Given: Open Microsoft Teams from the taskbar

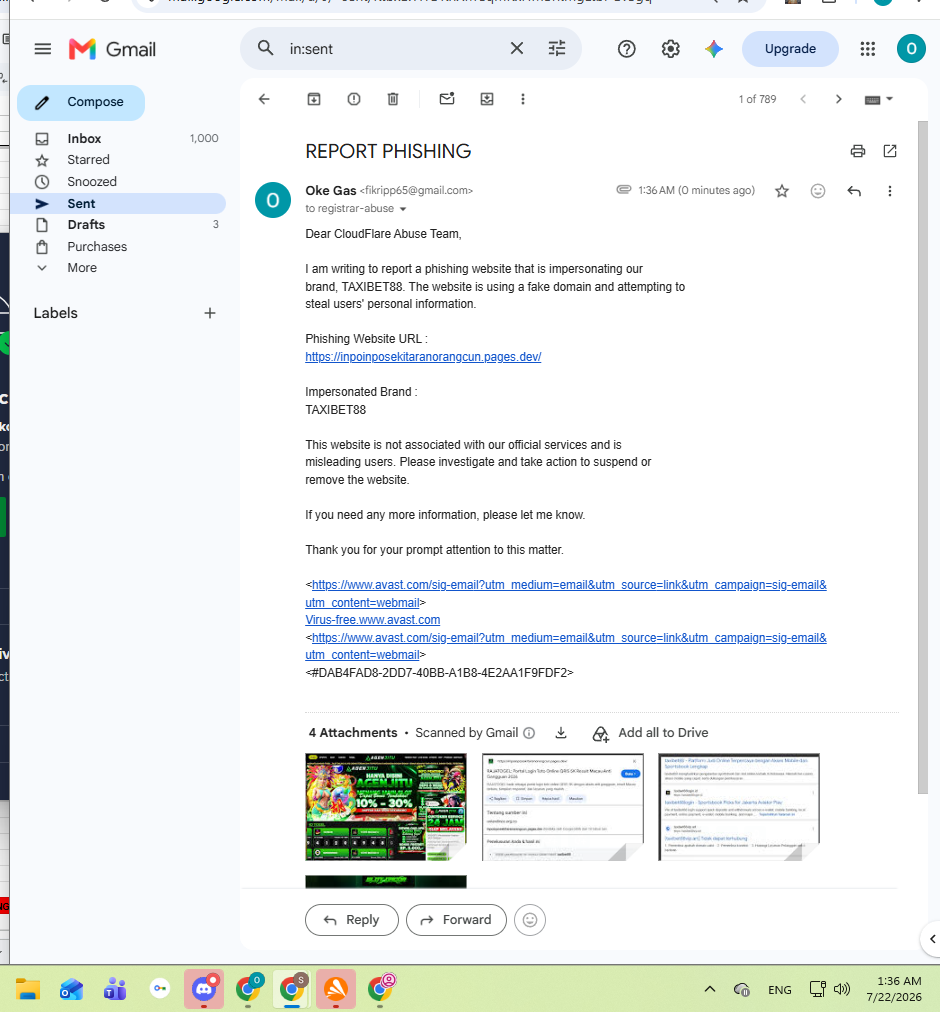Looking at the screenshot, I should (x=116, y=989).
